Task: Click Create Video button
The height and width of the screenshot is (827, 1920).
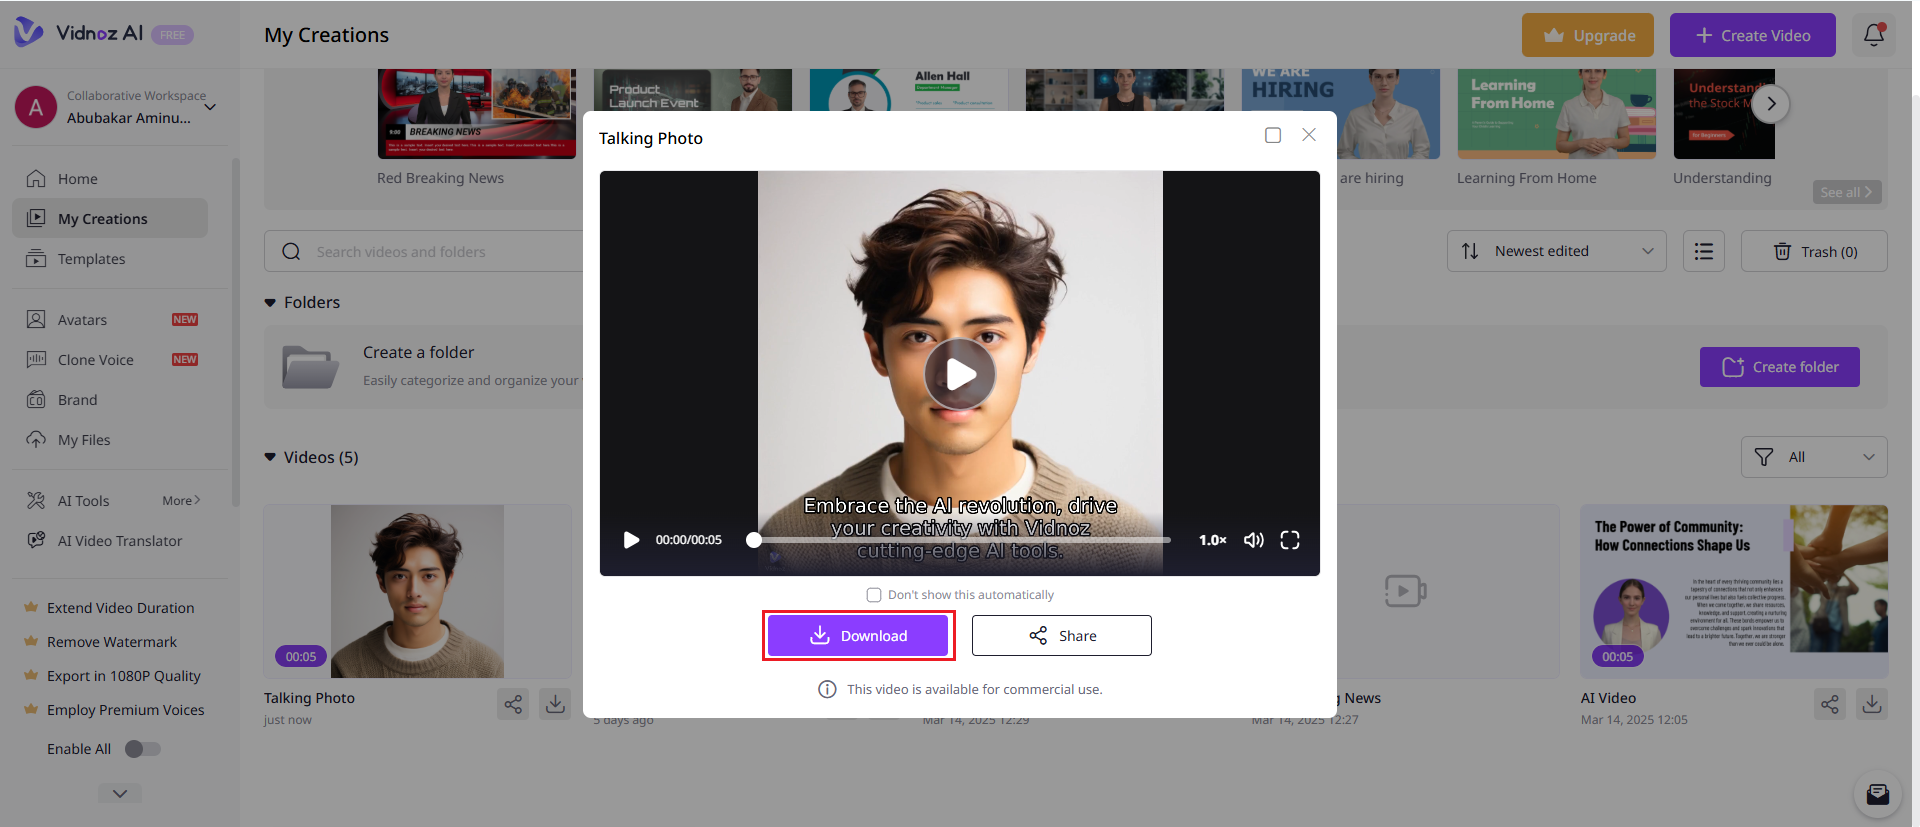Action: click(1753, 35)
